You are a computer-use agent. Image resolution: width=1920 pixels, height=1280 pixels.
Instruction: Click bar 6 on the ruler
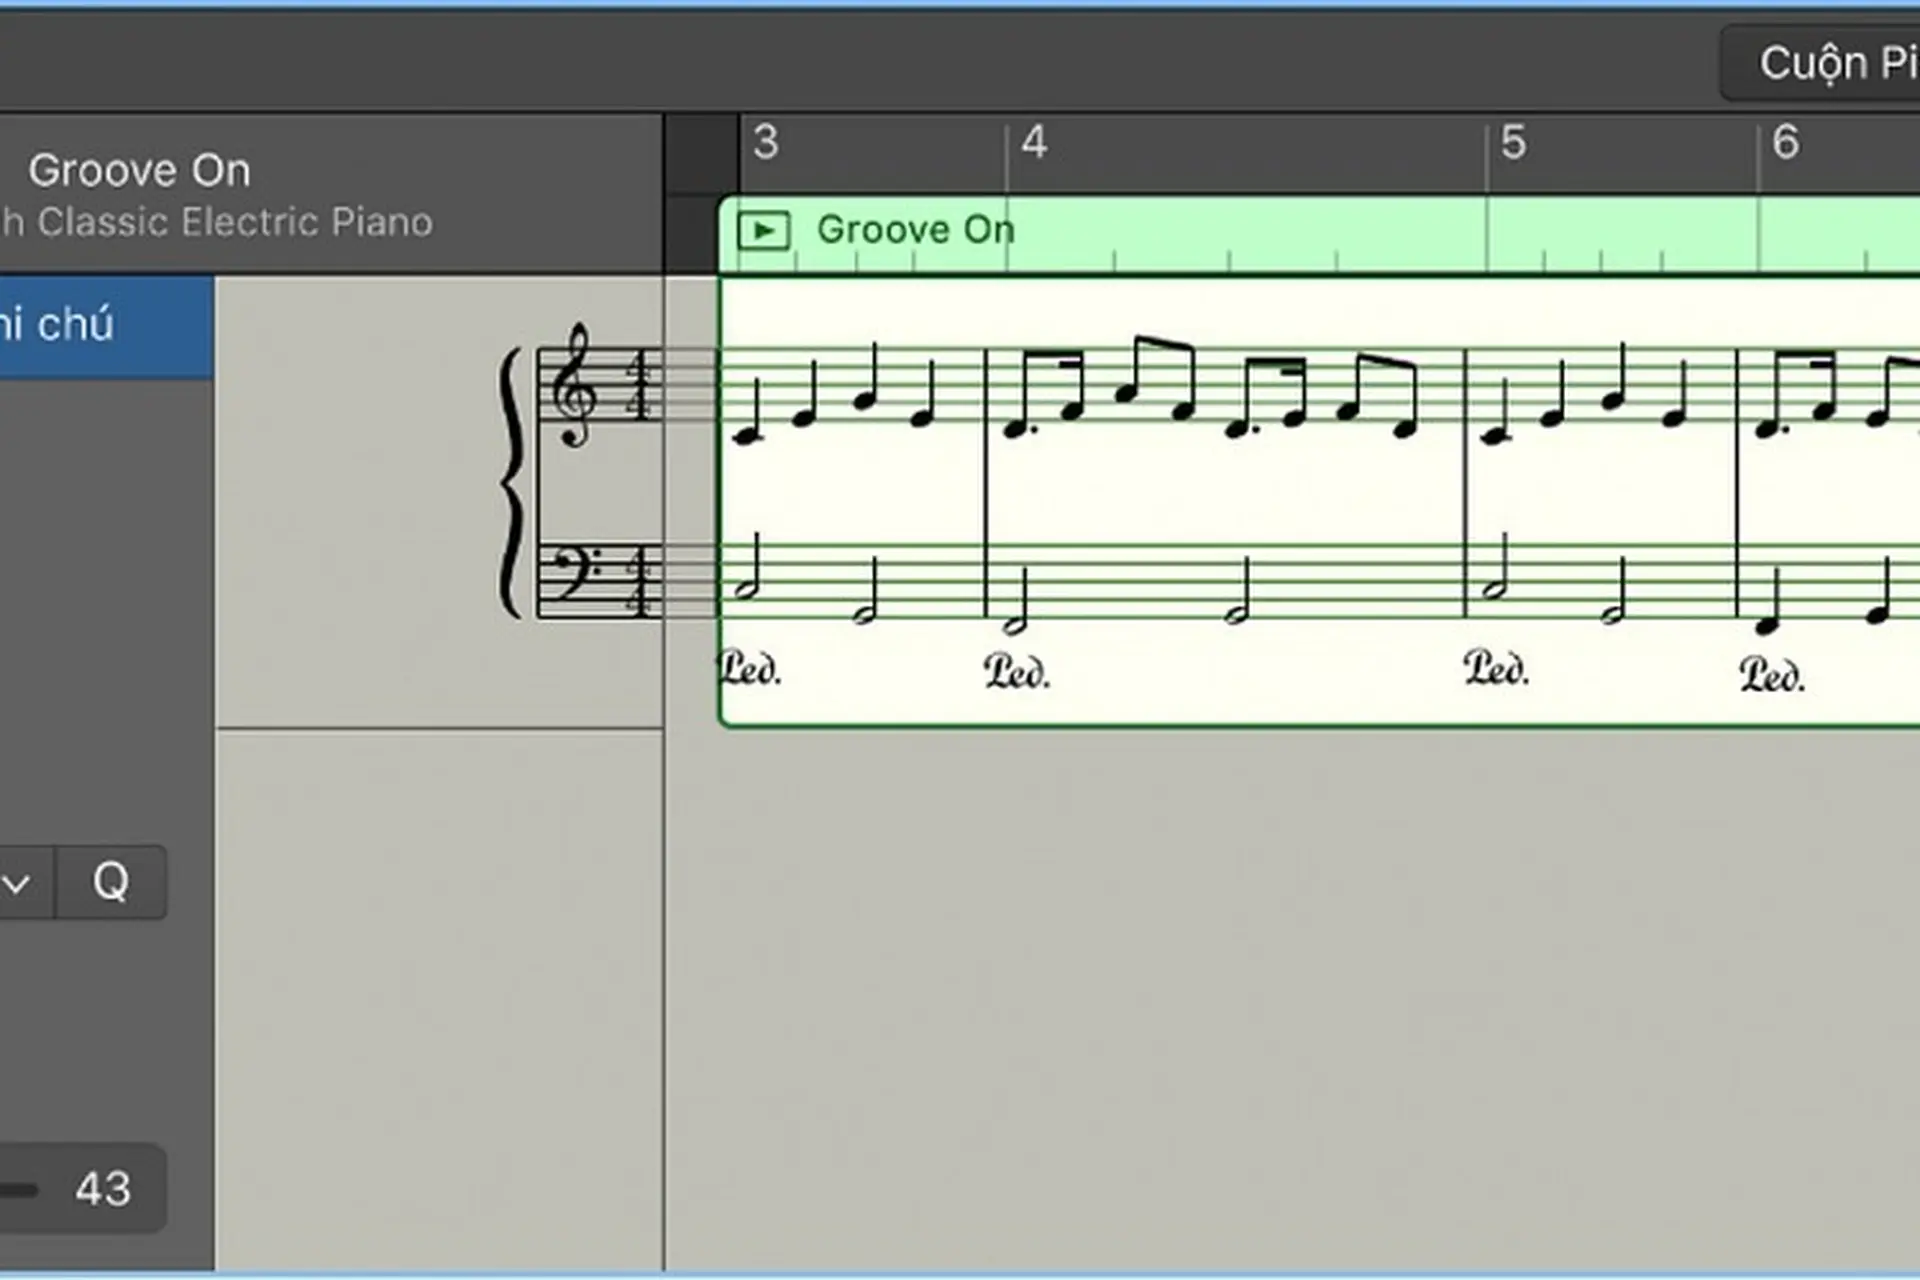[x=1785, y=142]
